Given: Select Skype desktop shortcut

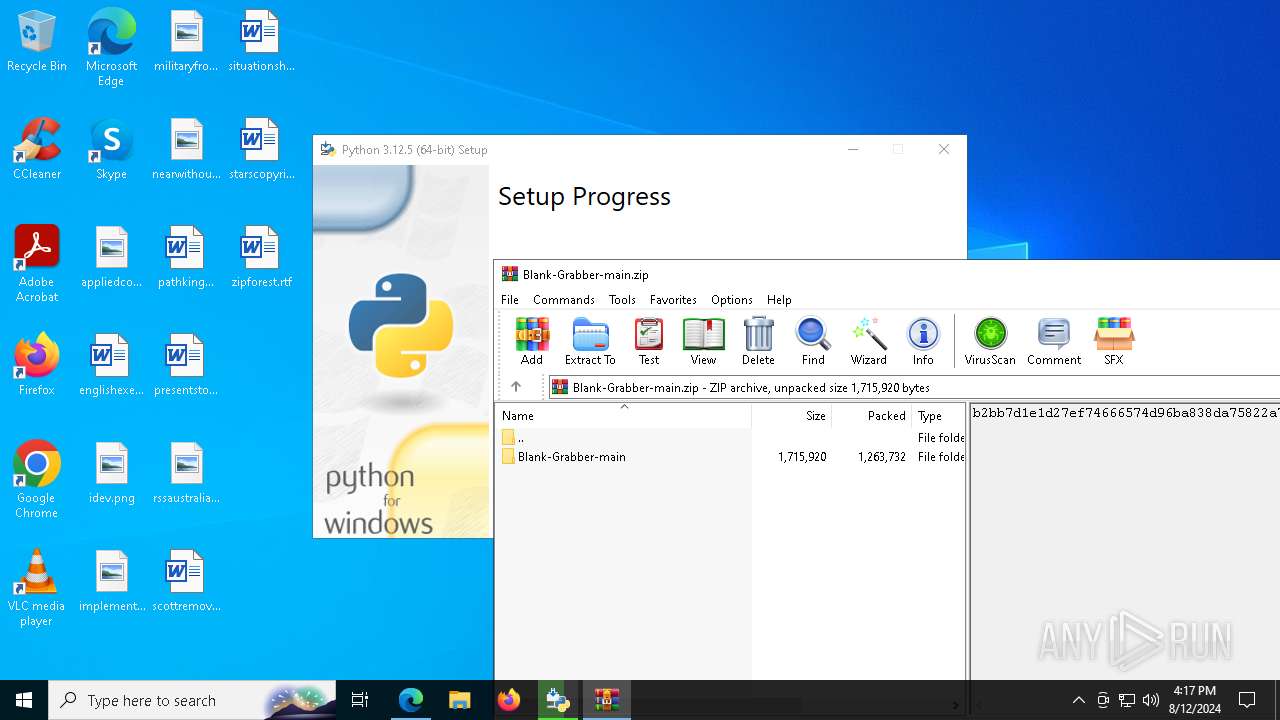Looking at the screenshot, I should pyautogui.click(x=111, y=150).
